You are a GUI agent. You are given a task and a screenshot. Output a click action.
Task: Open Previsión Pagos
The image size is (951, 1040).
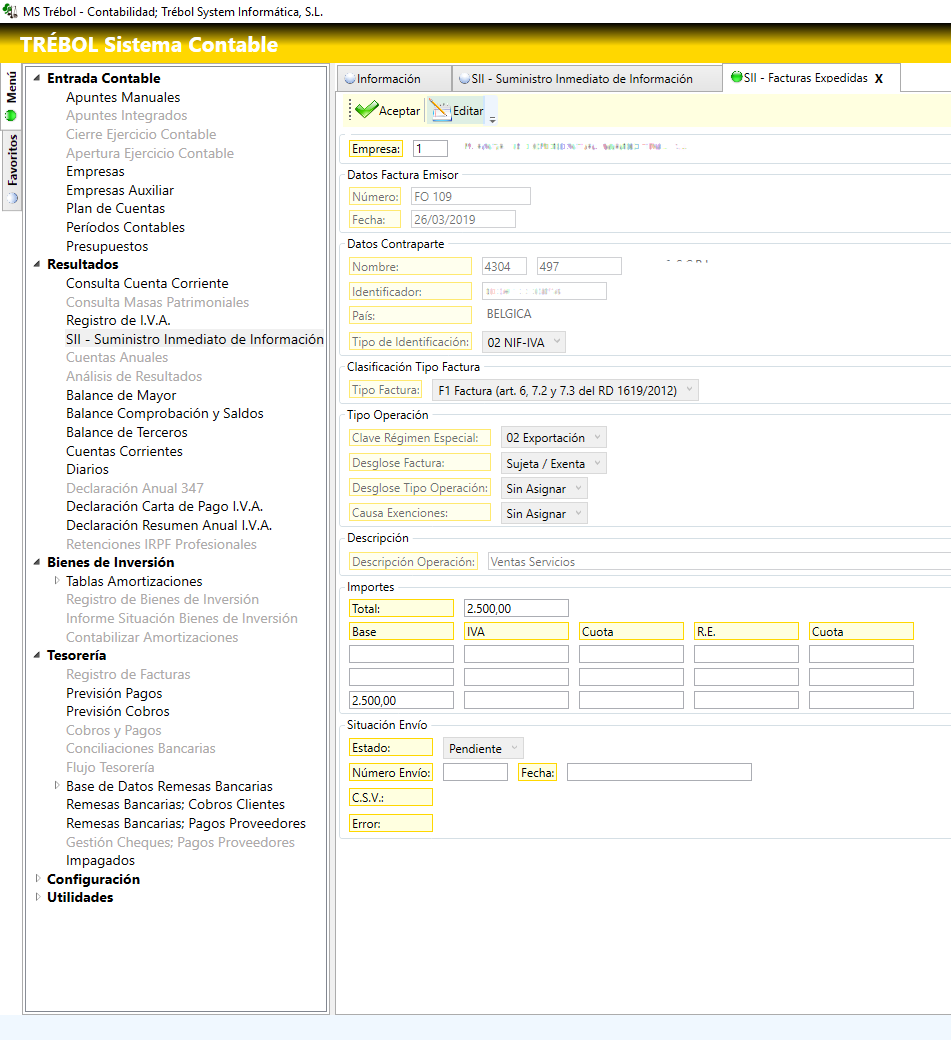[114, 693]
